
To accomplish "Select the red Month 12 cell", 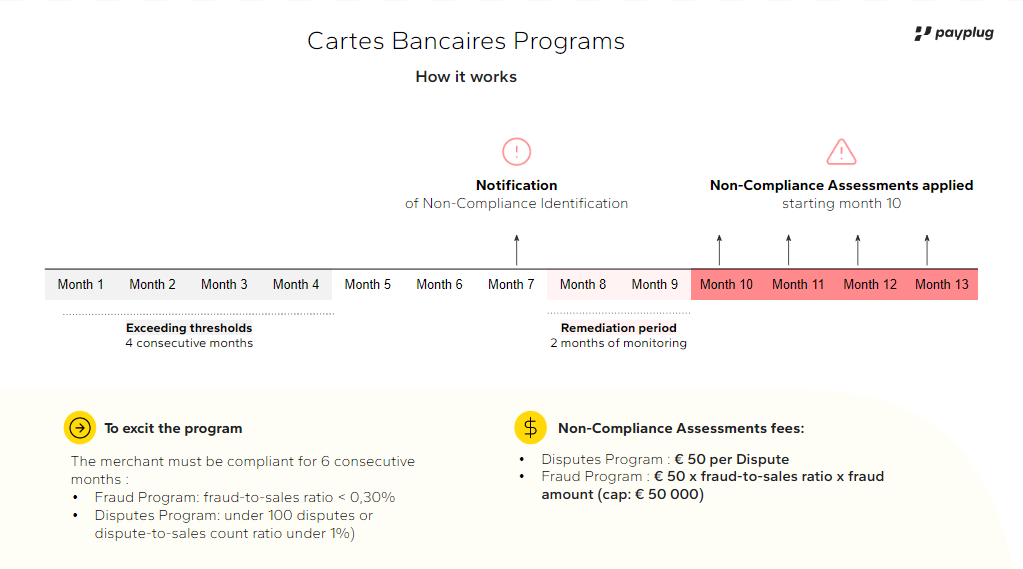I will click(x=870, y=284).
